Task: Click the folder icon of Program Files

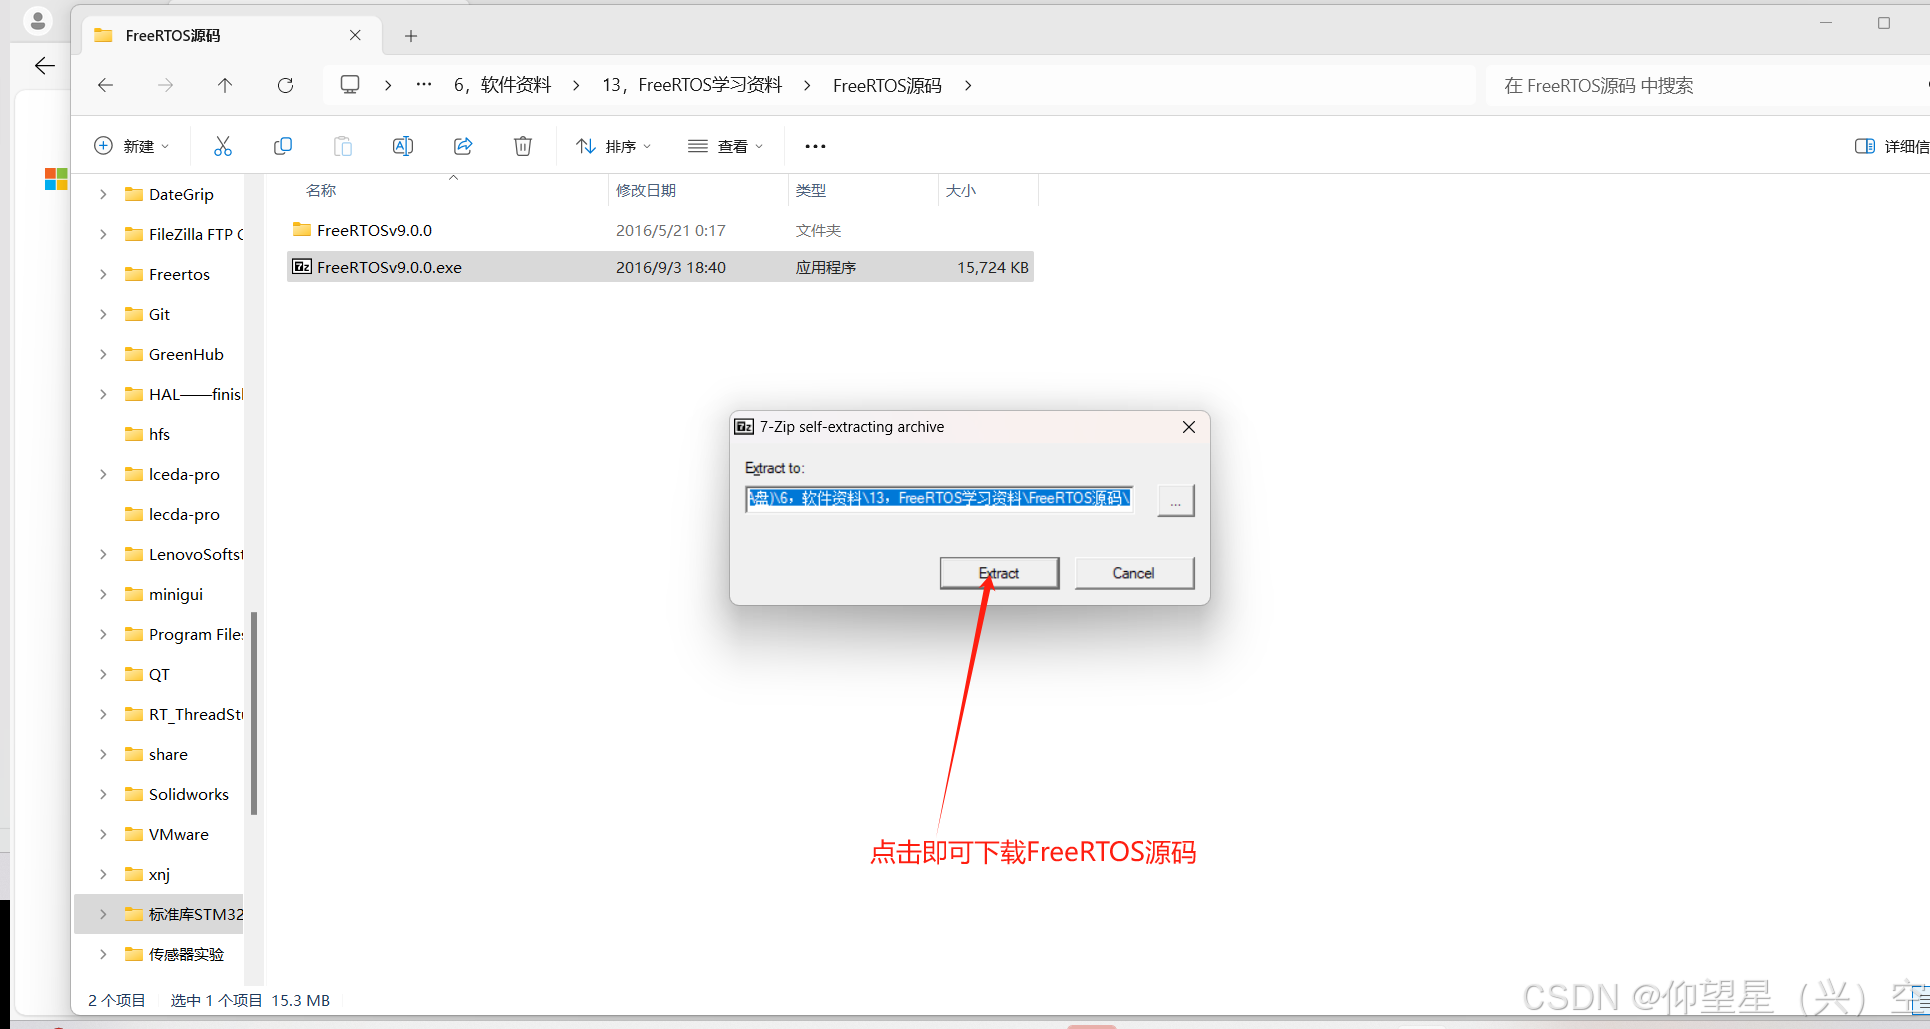Action: coord(134,634)
